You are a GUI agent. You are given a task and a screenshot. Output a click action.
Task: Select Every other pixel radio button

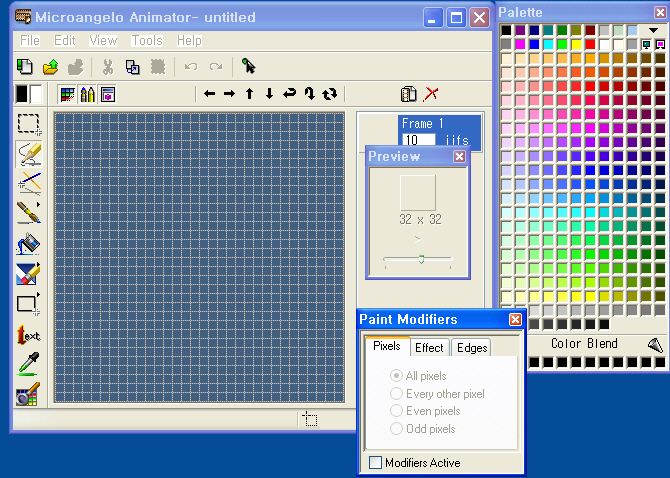click(396, 393)
